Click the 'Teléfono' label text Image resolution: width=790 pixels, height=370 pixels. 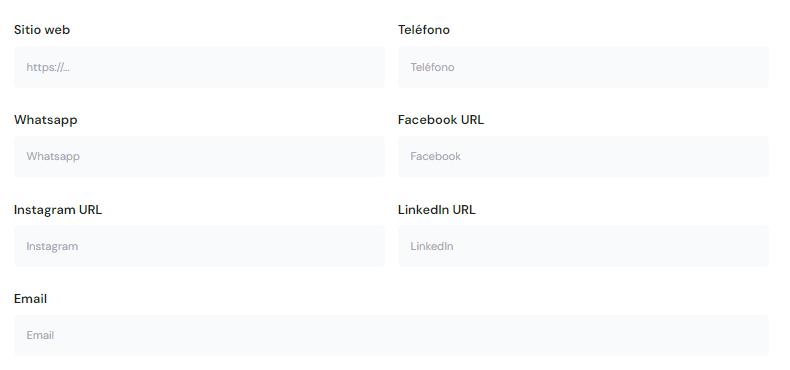click(424, 30)
